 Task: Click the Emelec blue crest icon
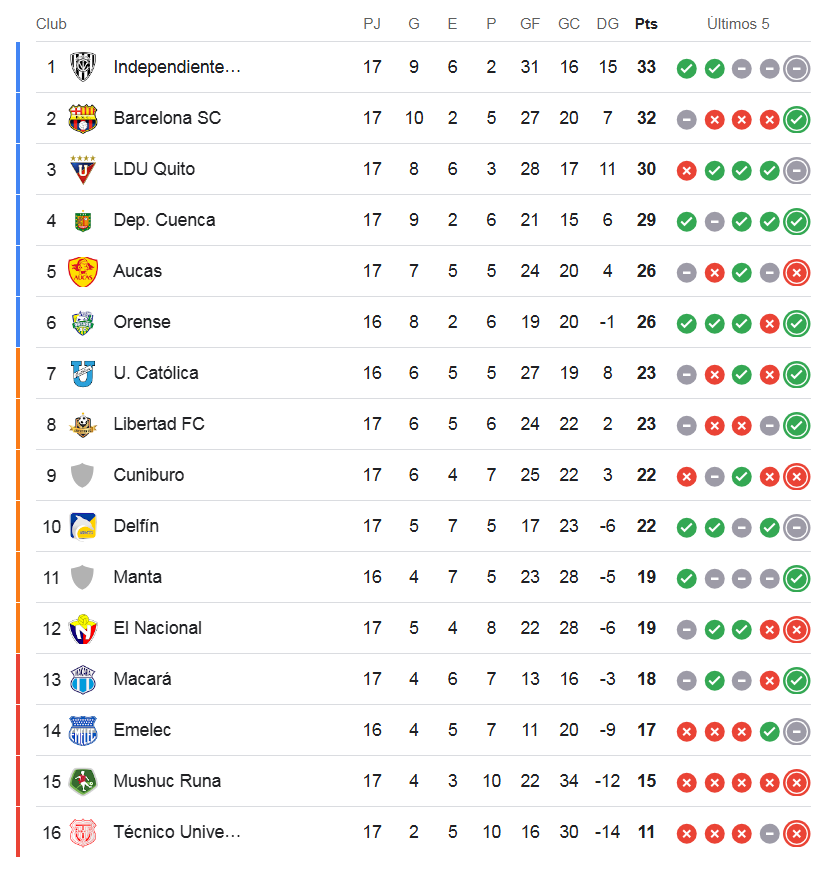(x=83, y=730)
